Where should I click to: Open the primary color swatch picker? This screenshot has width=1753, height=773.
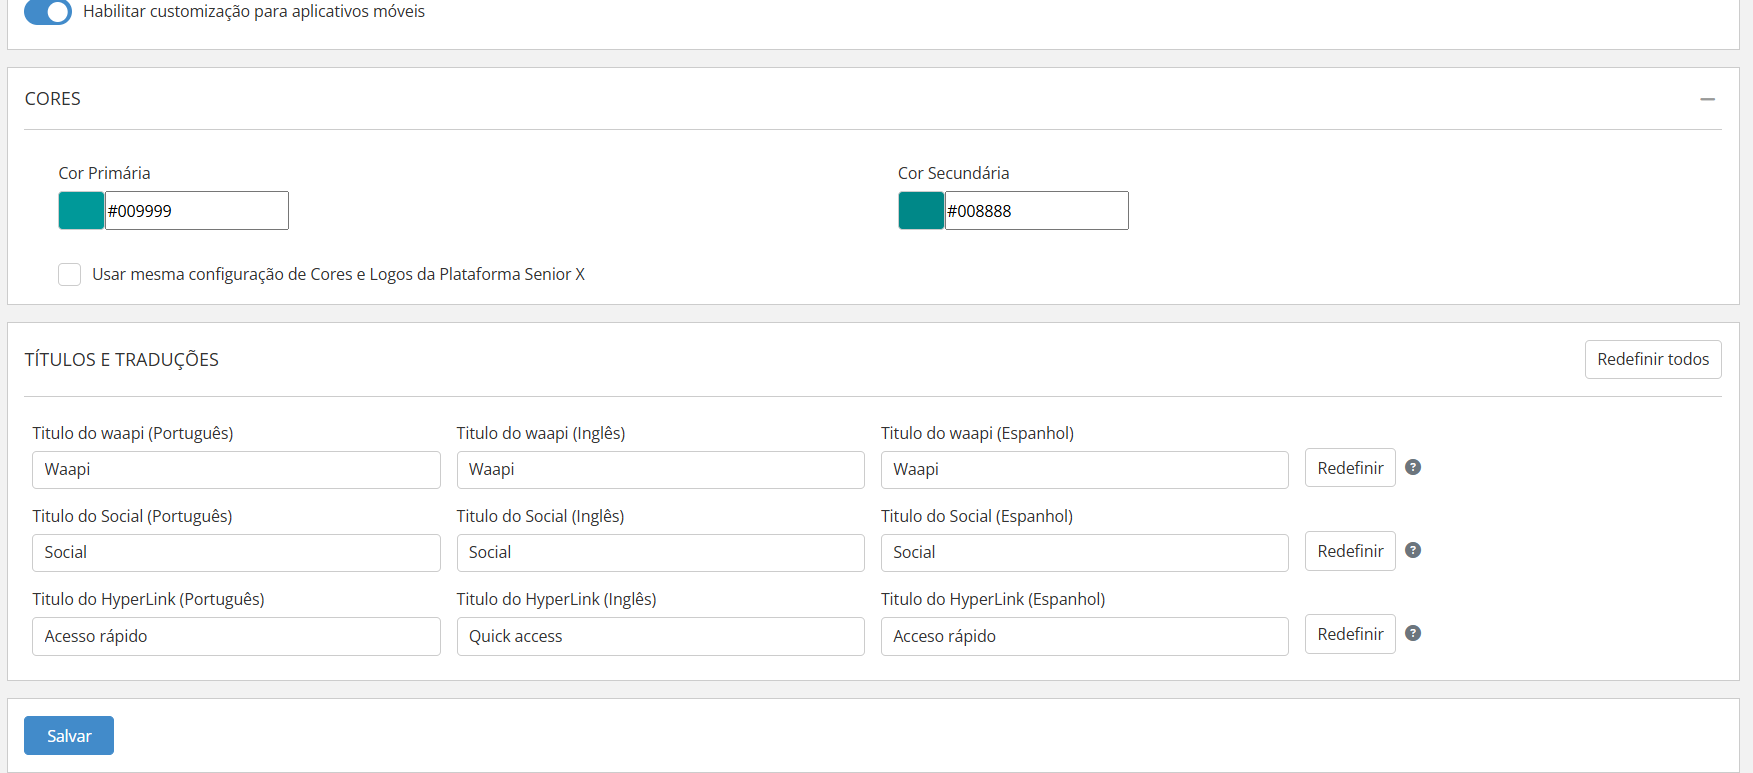click(x=81, y=211)
